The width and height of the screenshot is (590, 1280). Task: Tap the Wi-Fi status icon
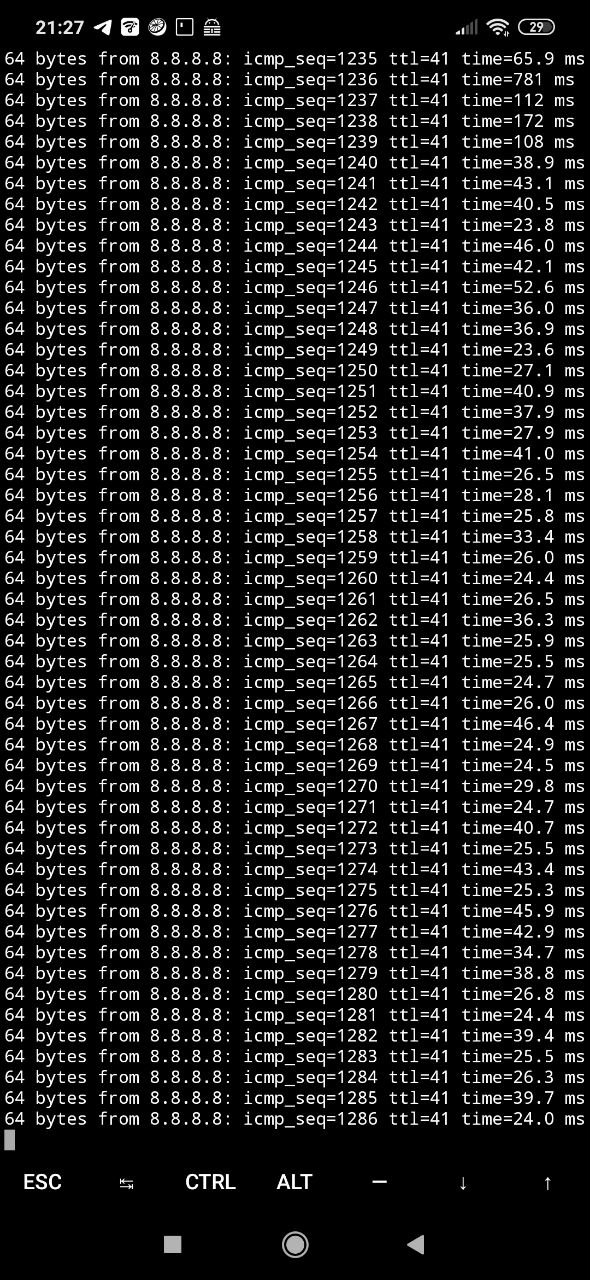pos(498,27)
